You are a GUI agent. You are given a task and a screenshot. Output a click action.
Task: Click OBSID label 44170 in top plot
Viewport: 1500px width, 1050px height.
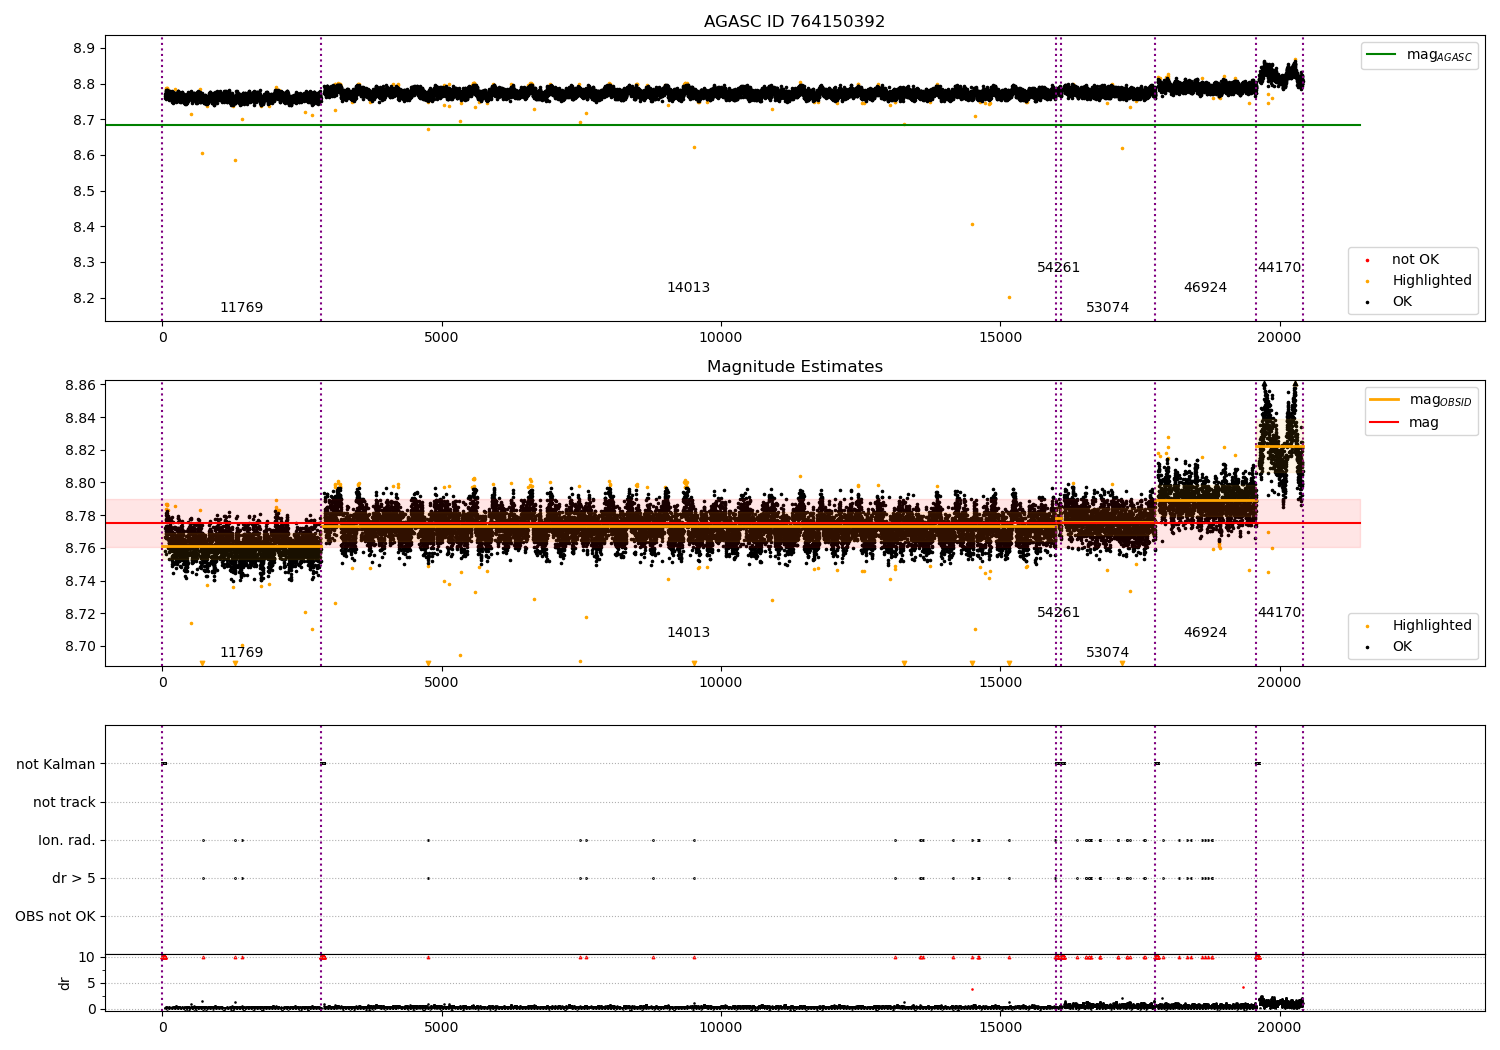tap(1279, 268)
